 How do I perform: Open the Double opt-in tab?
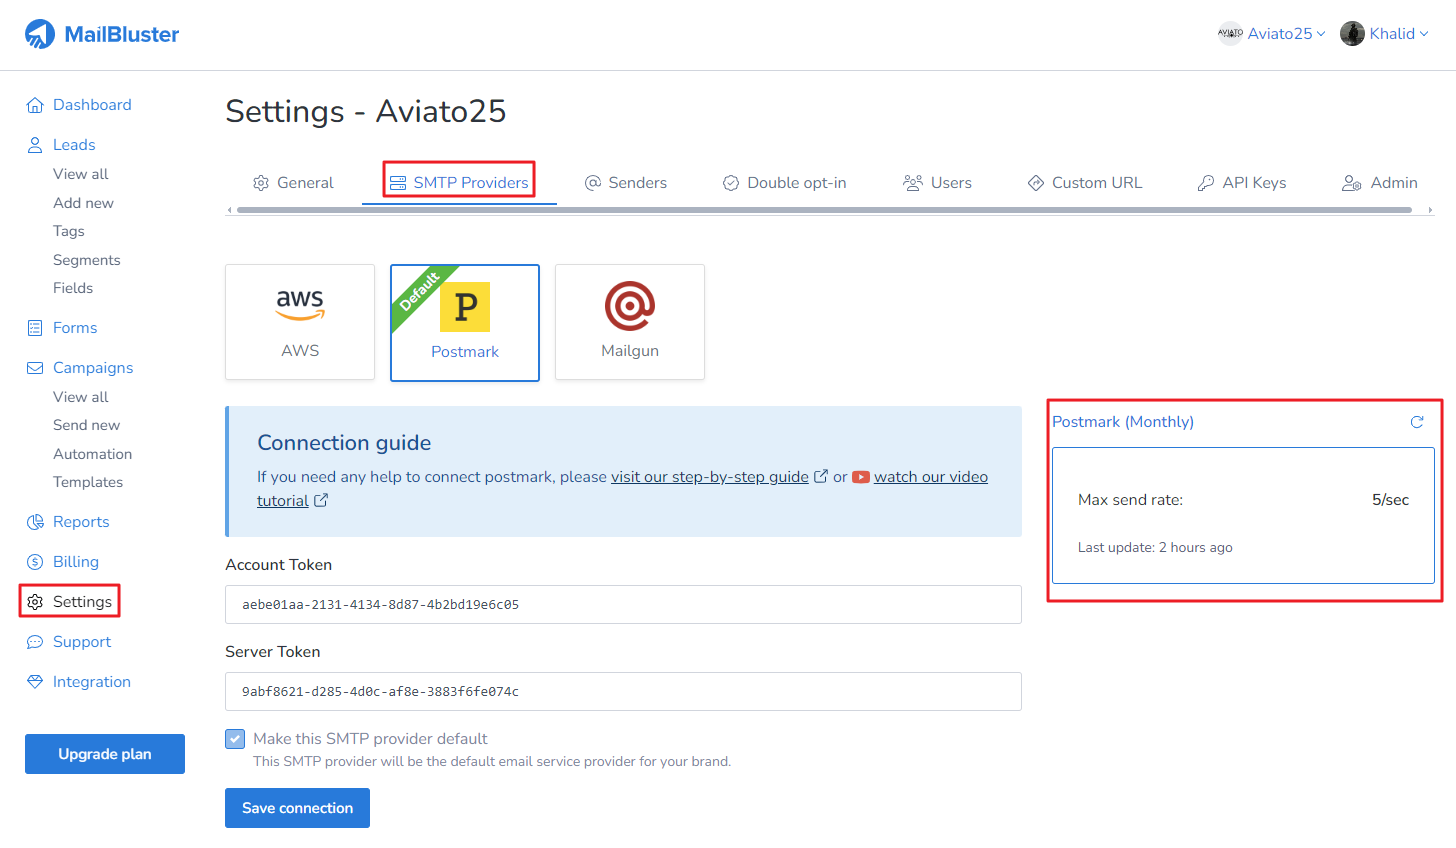[785, 183]
